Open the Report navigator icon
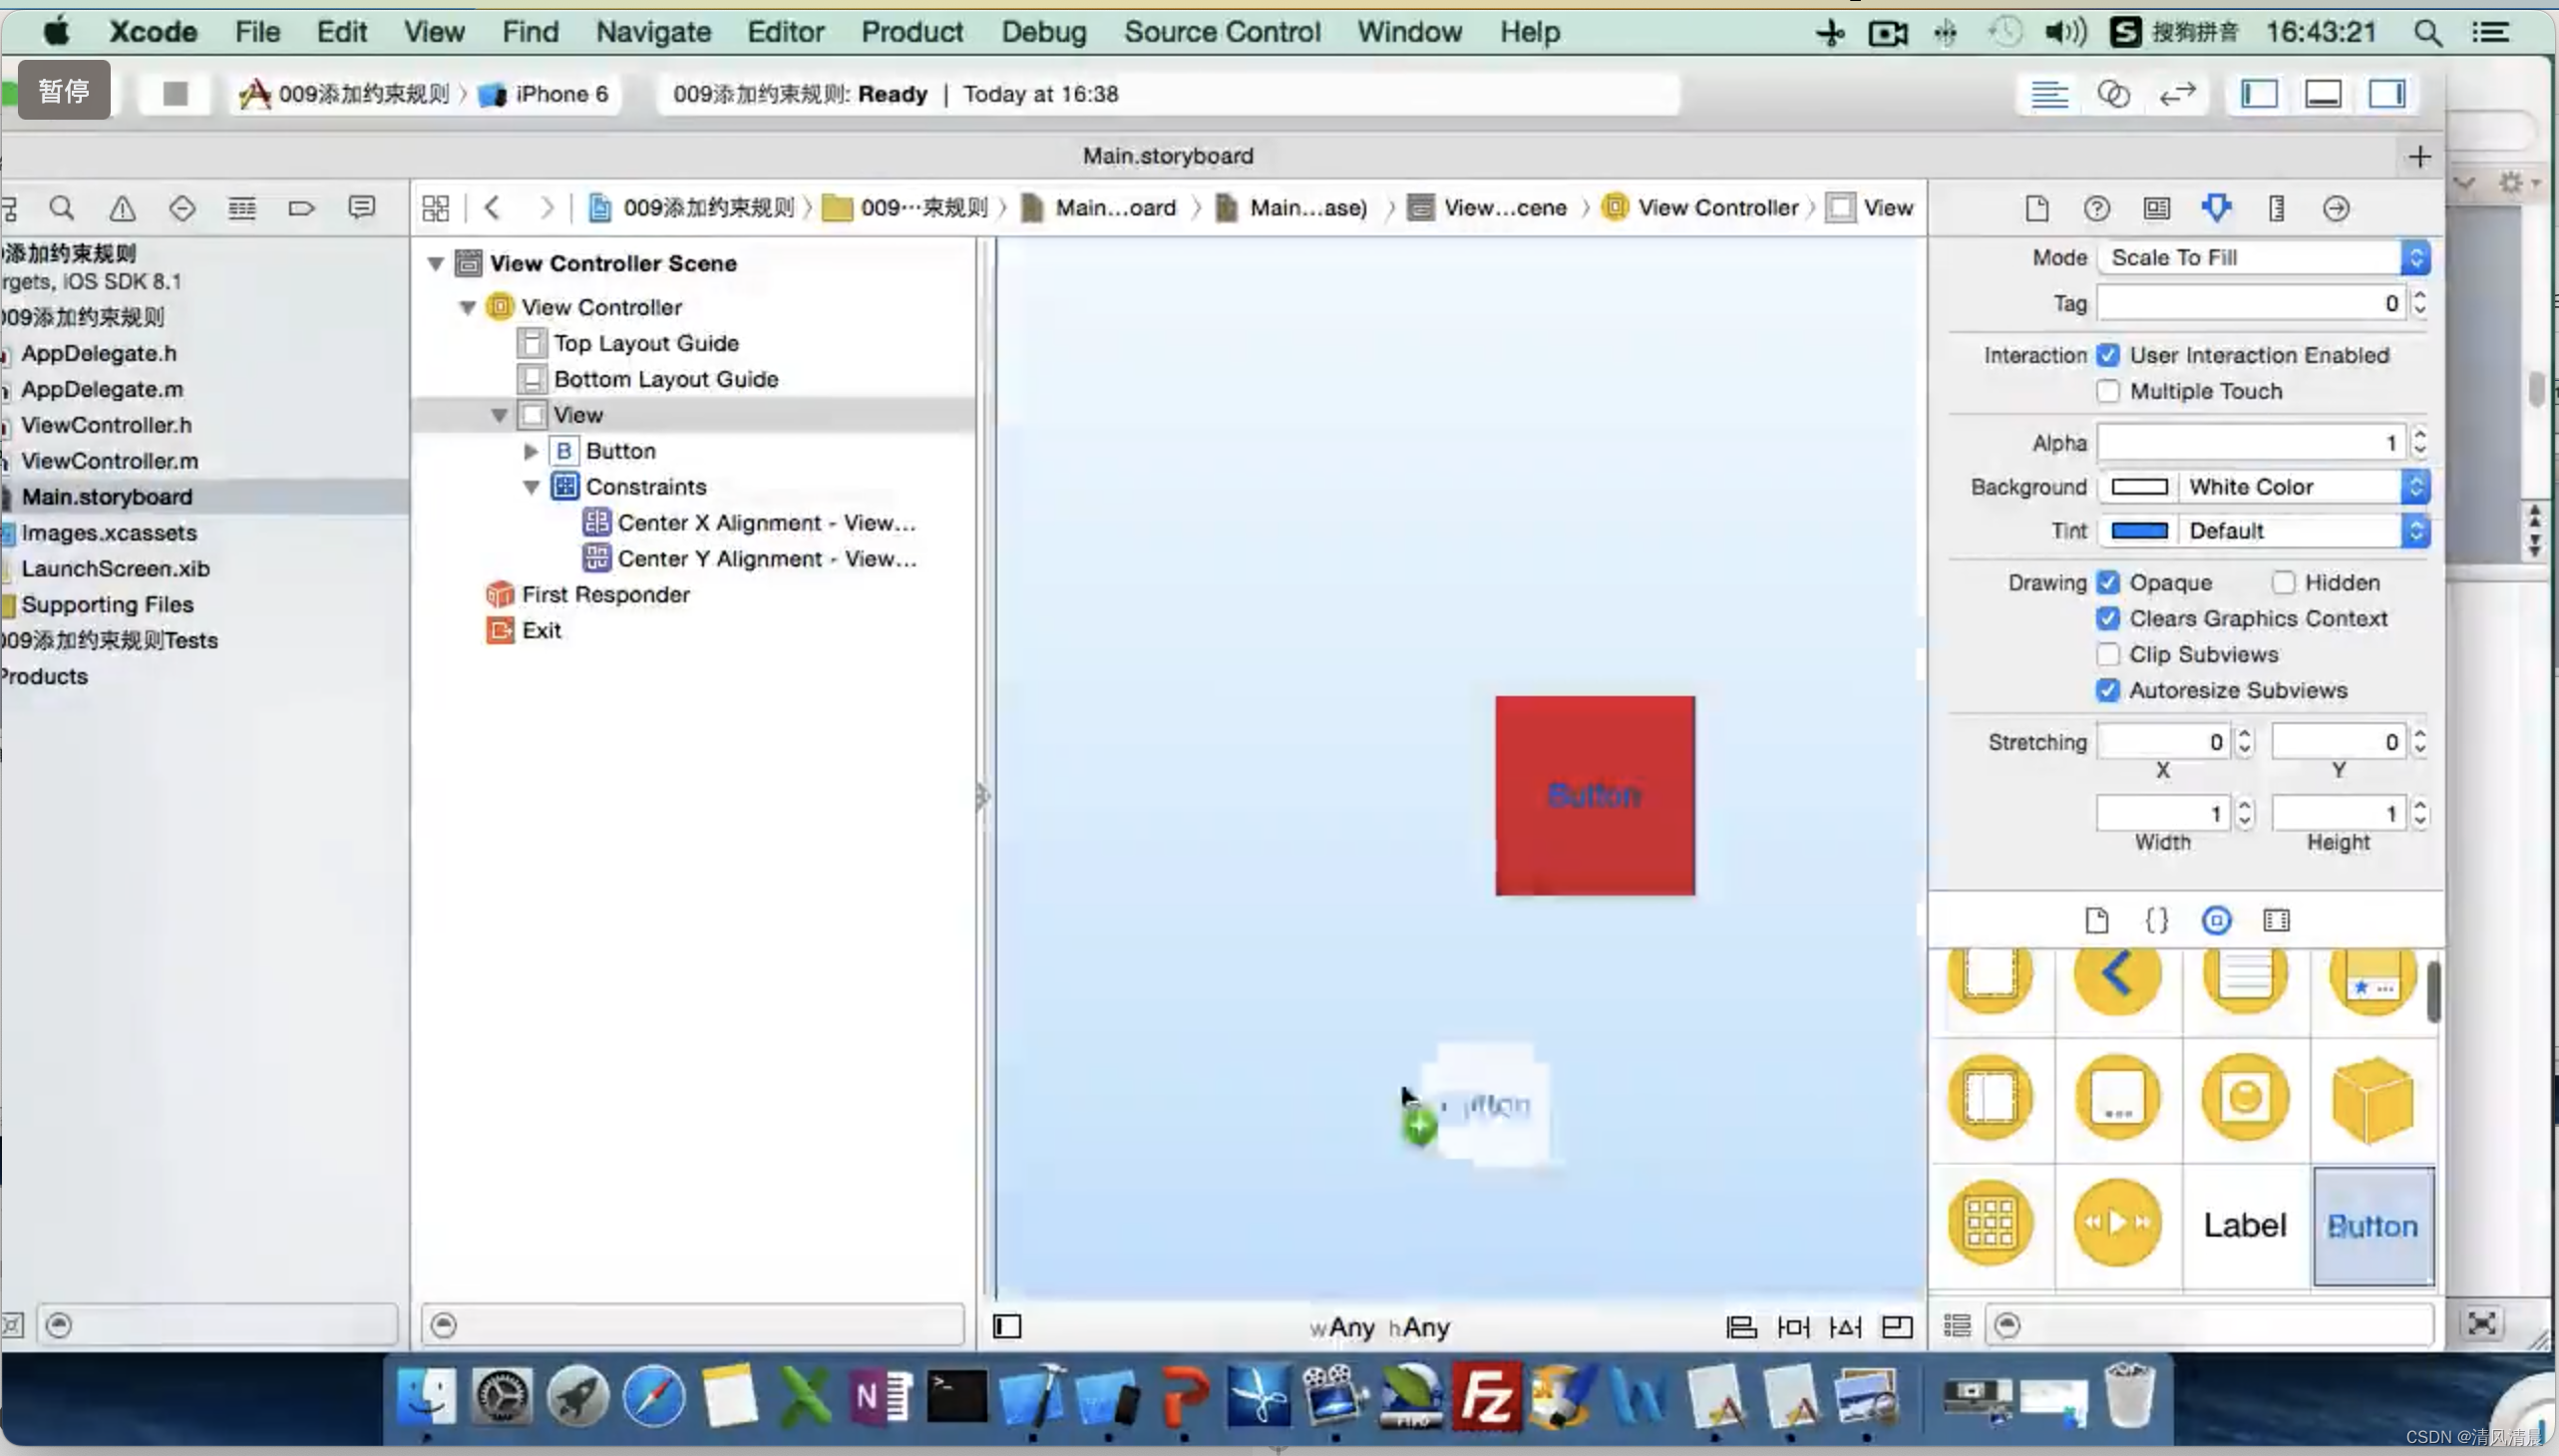Screen dimensions: 2559x1456 point(361,208)
